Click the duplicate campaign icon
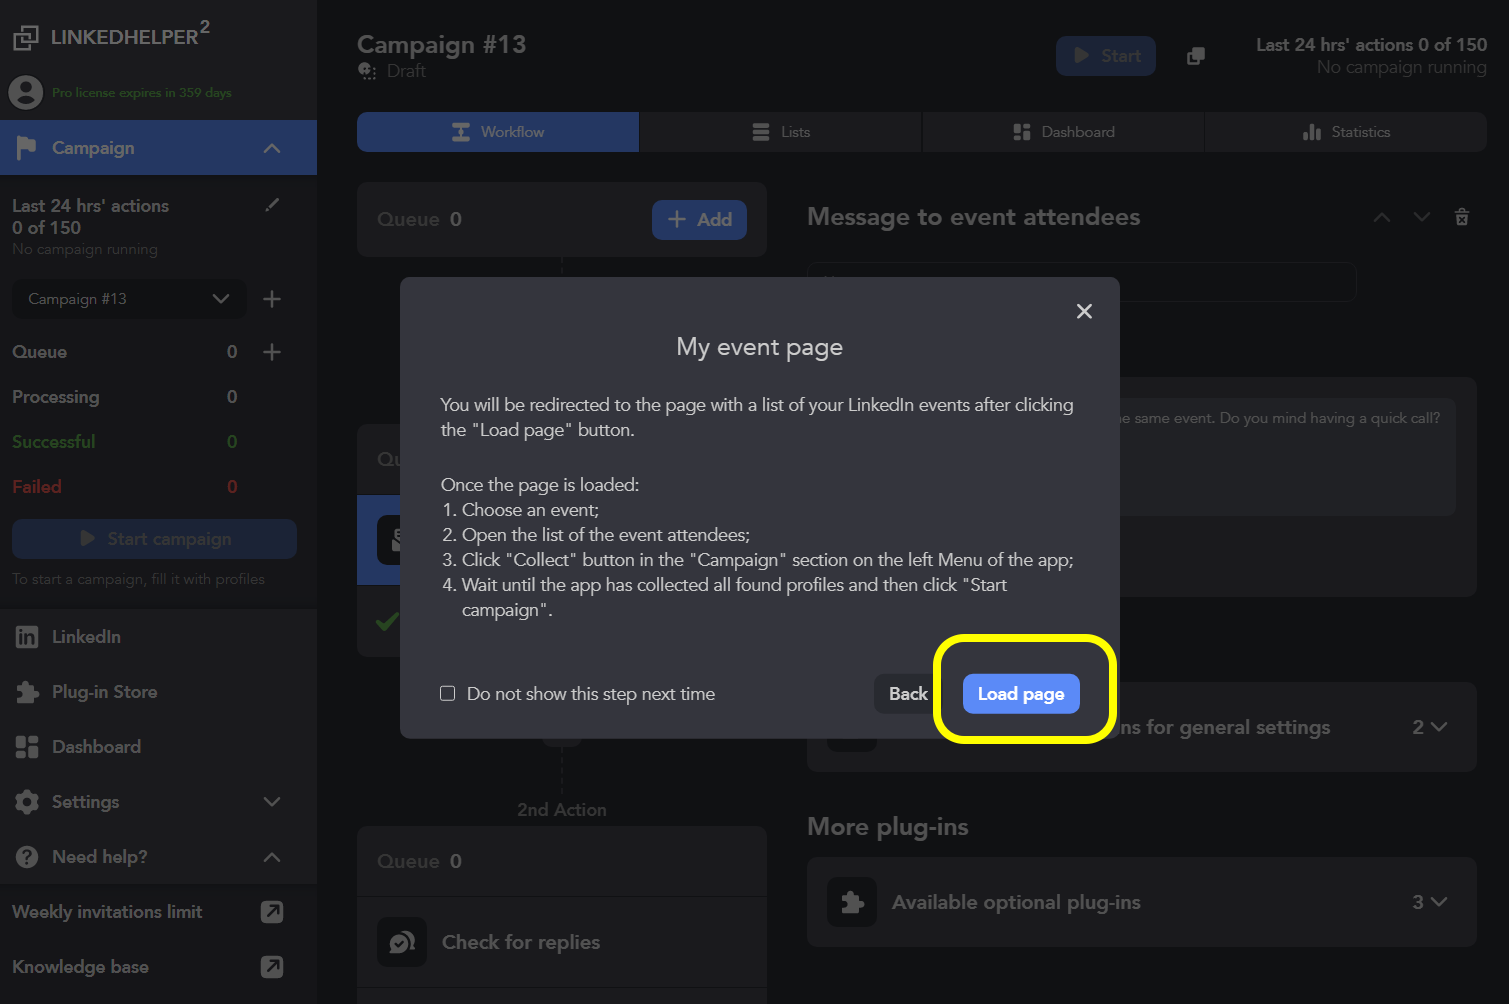 1196,56
